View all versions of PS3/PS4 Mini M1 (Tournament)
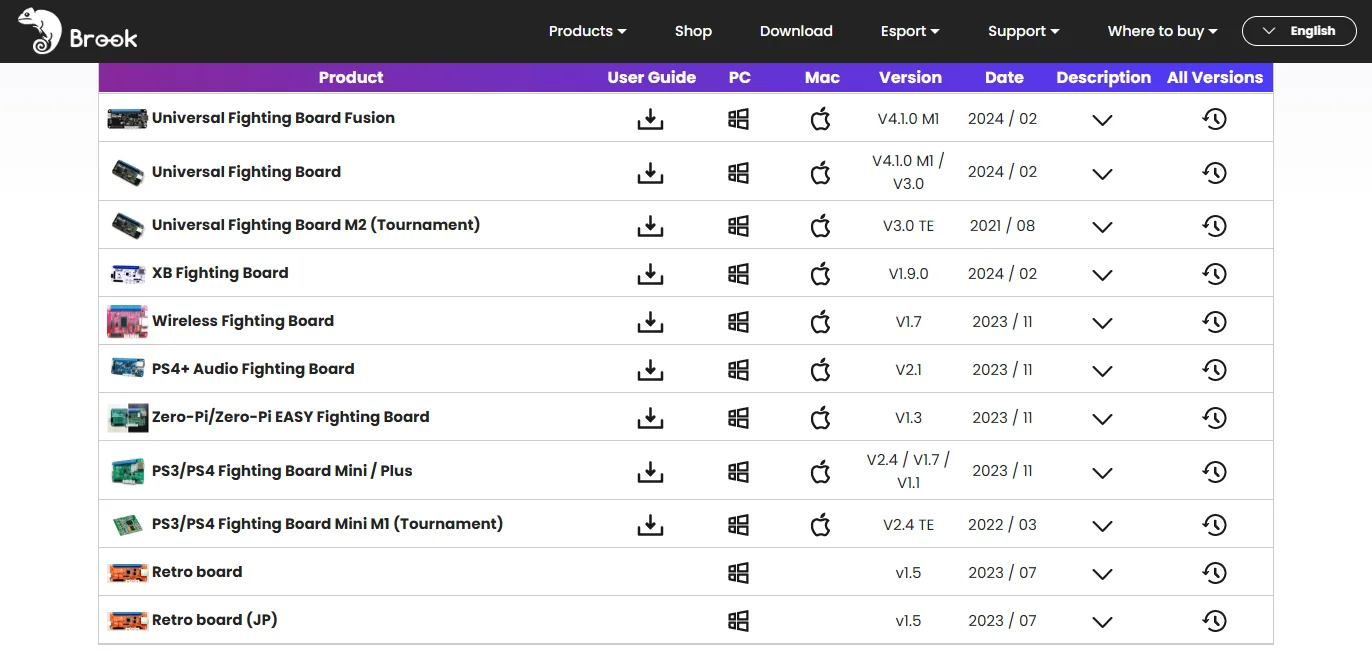 tap(1214, 524)
